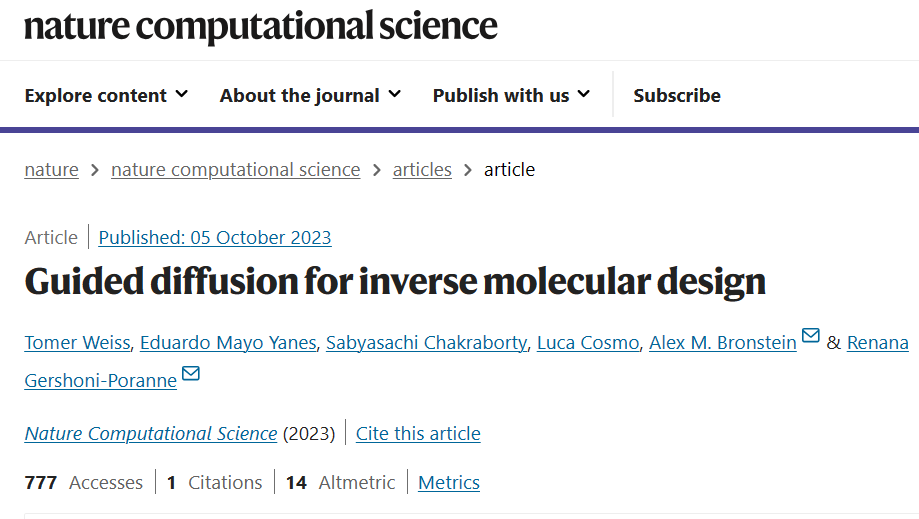Click the email envelope icon beside Alex M. Bronstein

coord(811,335)
